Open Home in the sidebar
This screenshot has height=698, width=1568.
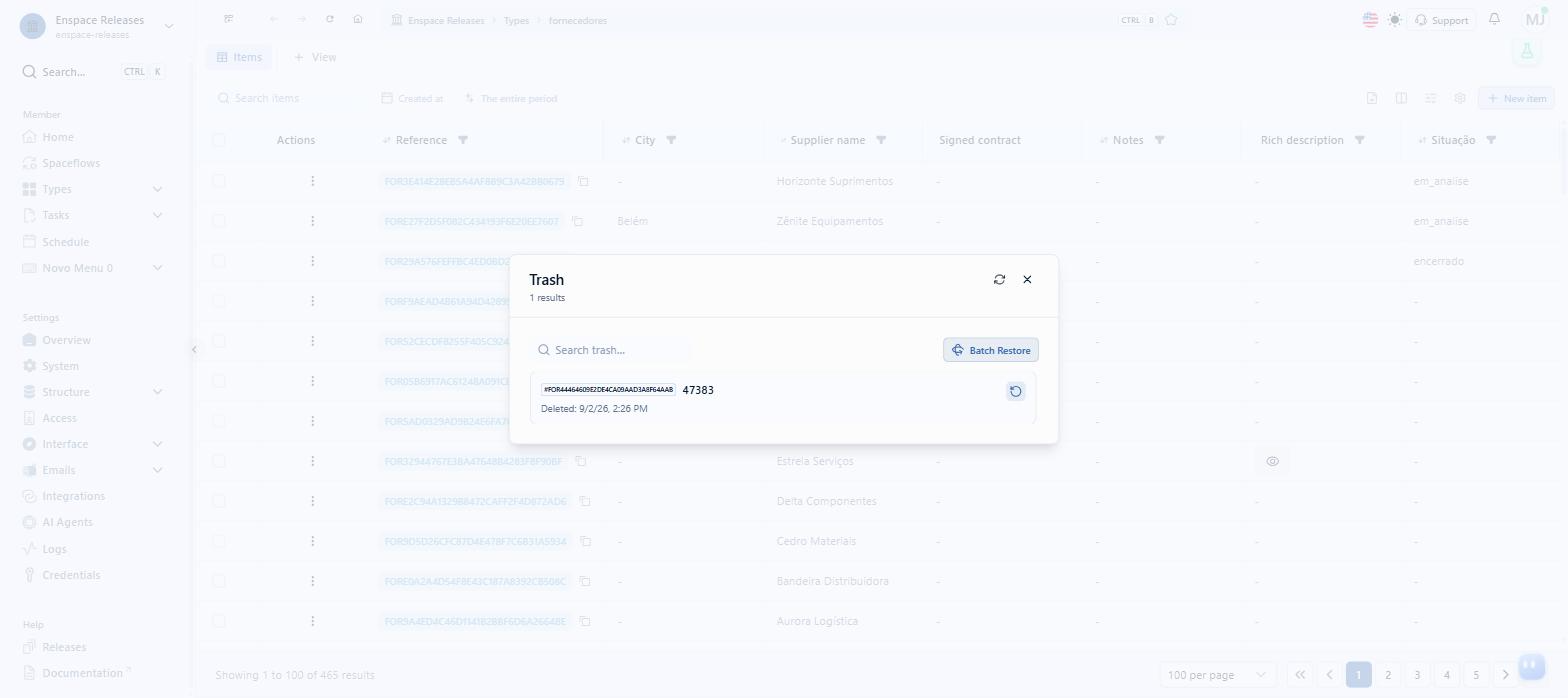58,137
